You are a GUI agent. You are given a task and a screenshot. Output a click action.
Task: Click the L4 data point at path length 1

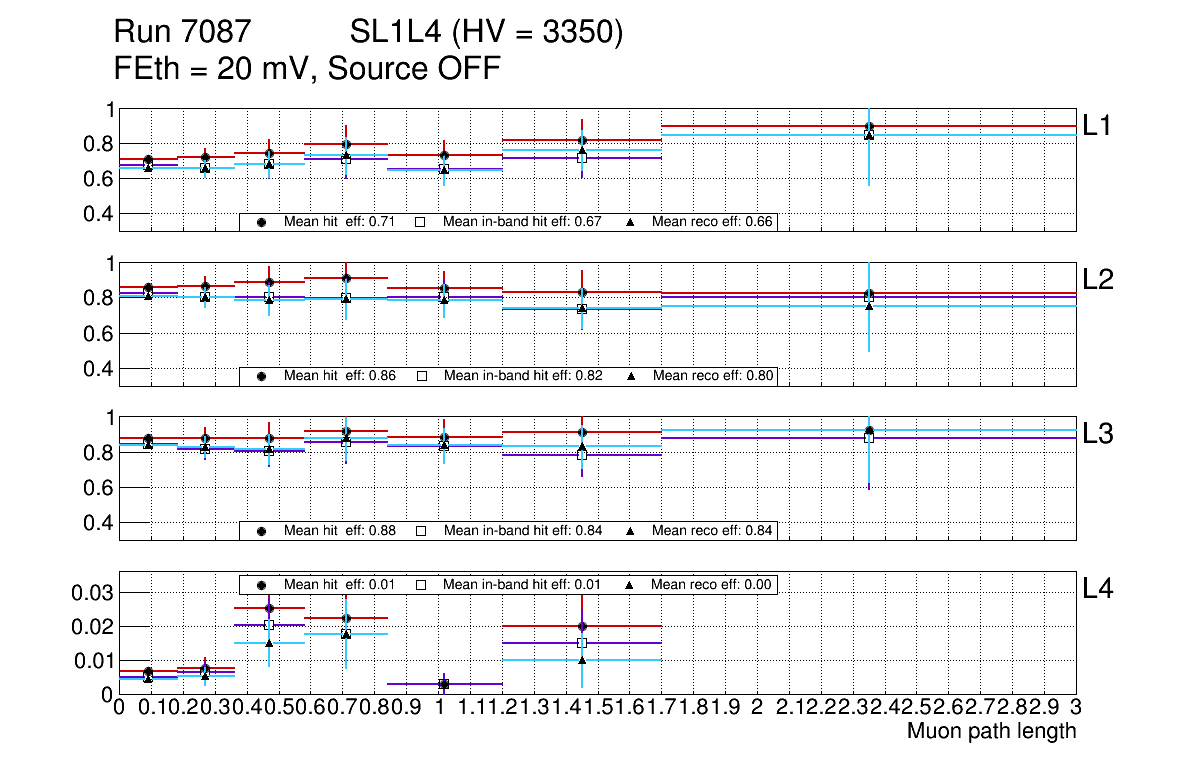pos(444,684)
